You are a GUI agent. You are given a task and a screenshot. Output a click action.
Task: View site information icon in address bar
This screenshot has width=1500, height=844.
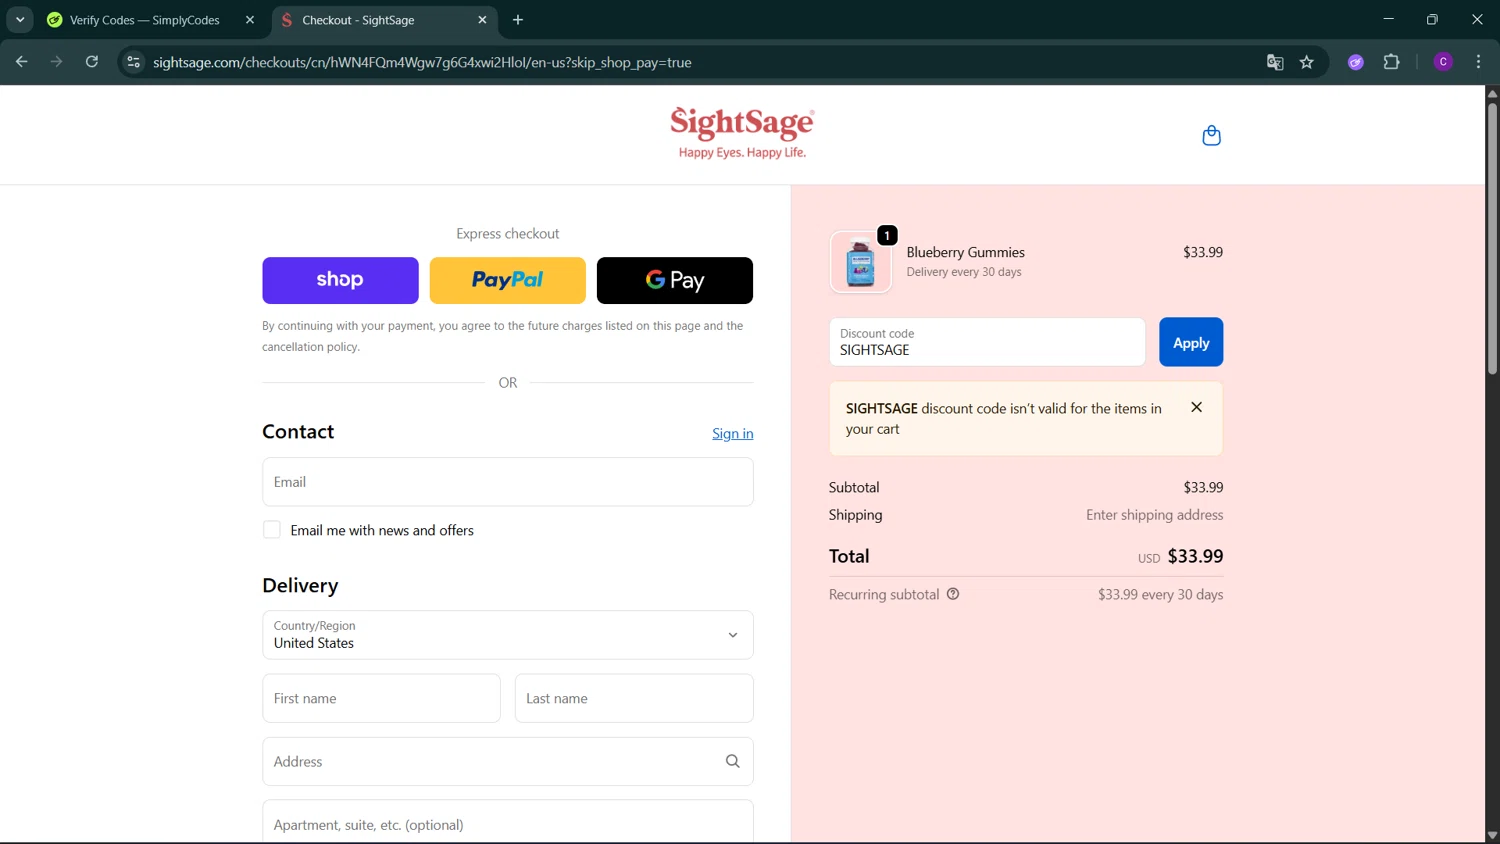133,62
